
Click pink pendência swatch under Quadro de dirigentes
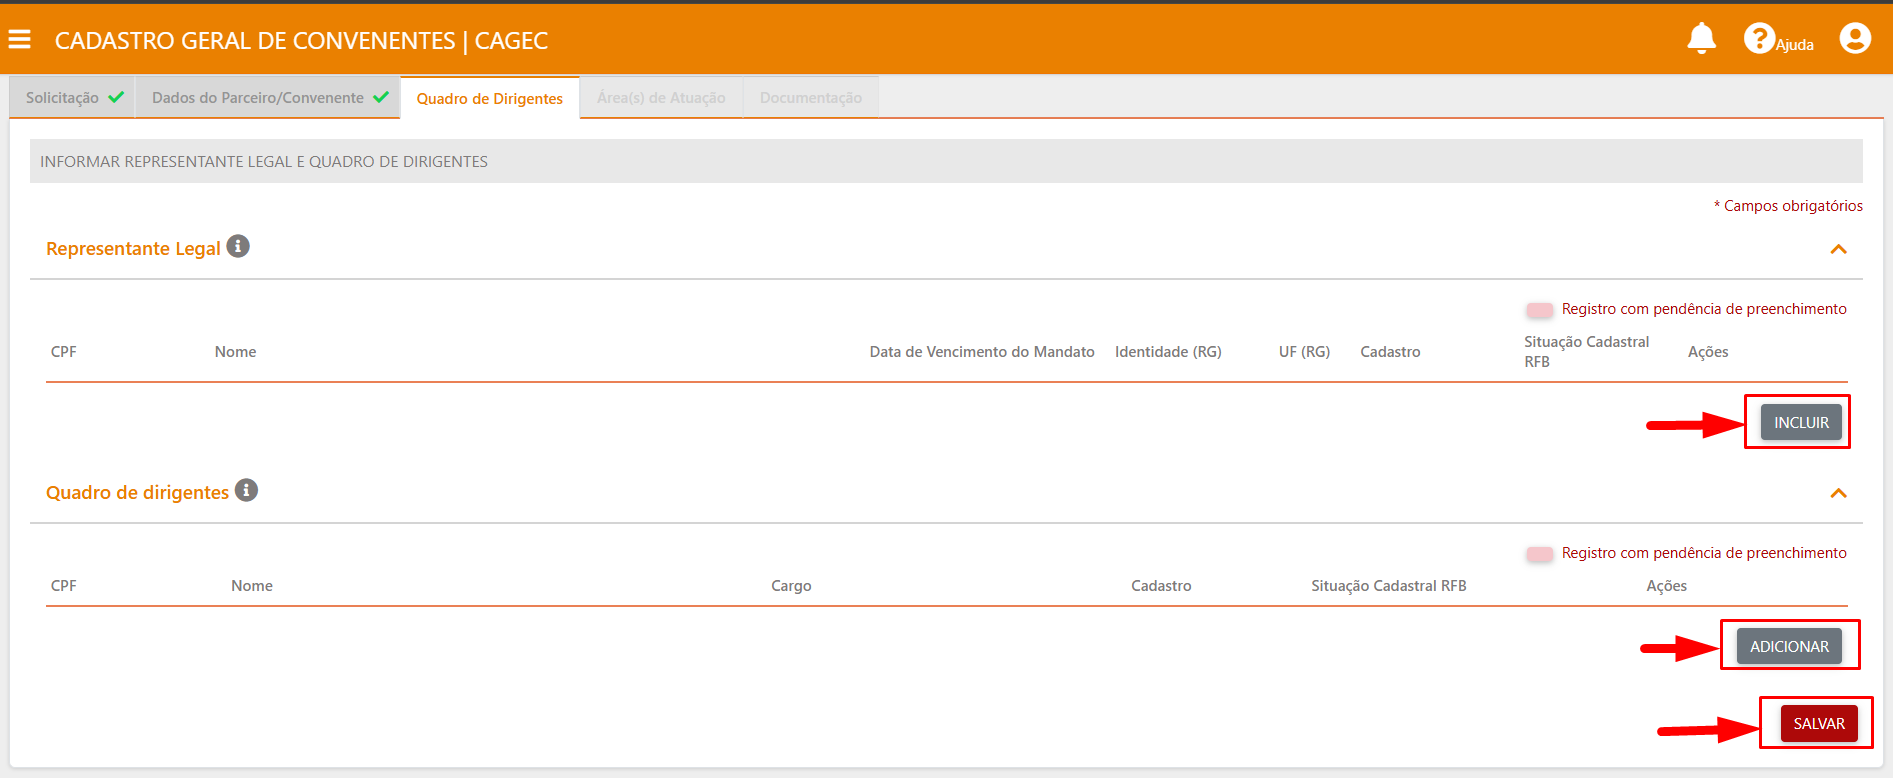(1540, 554)
